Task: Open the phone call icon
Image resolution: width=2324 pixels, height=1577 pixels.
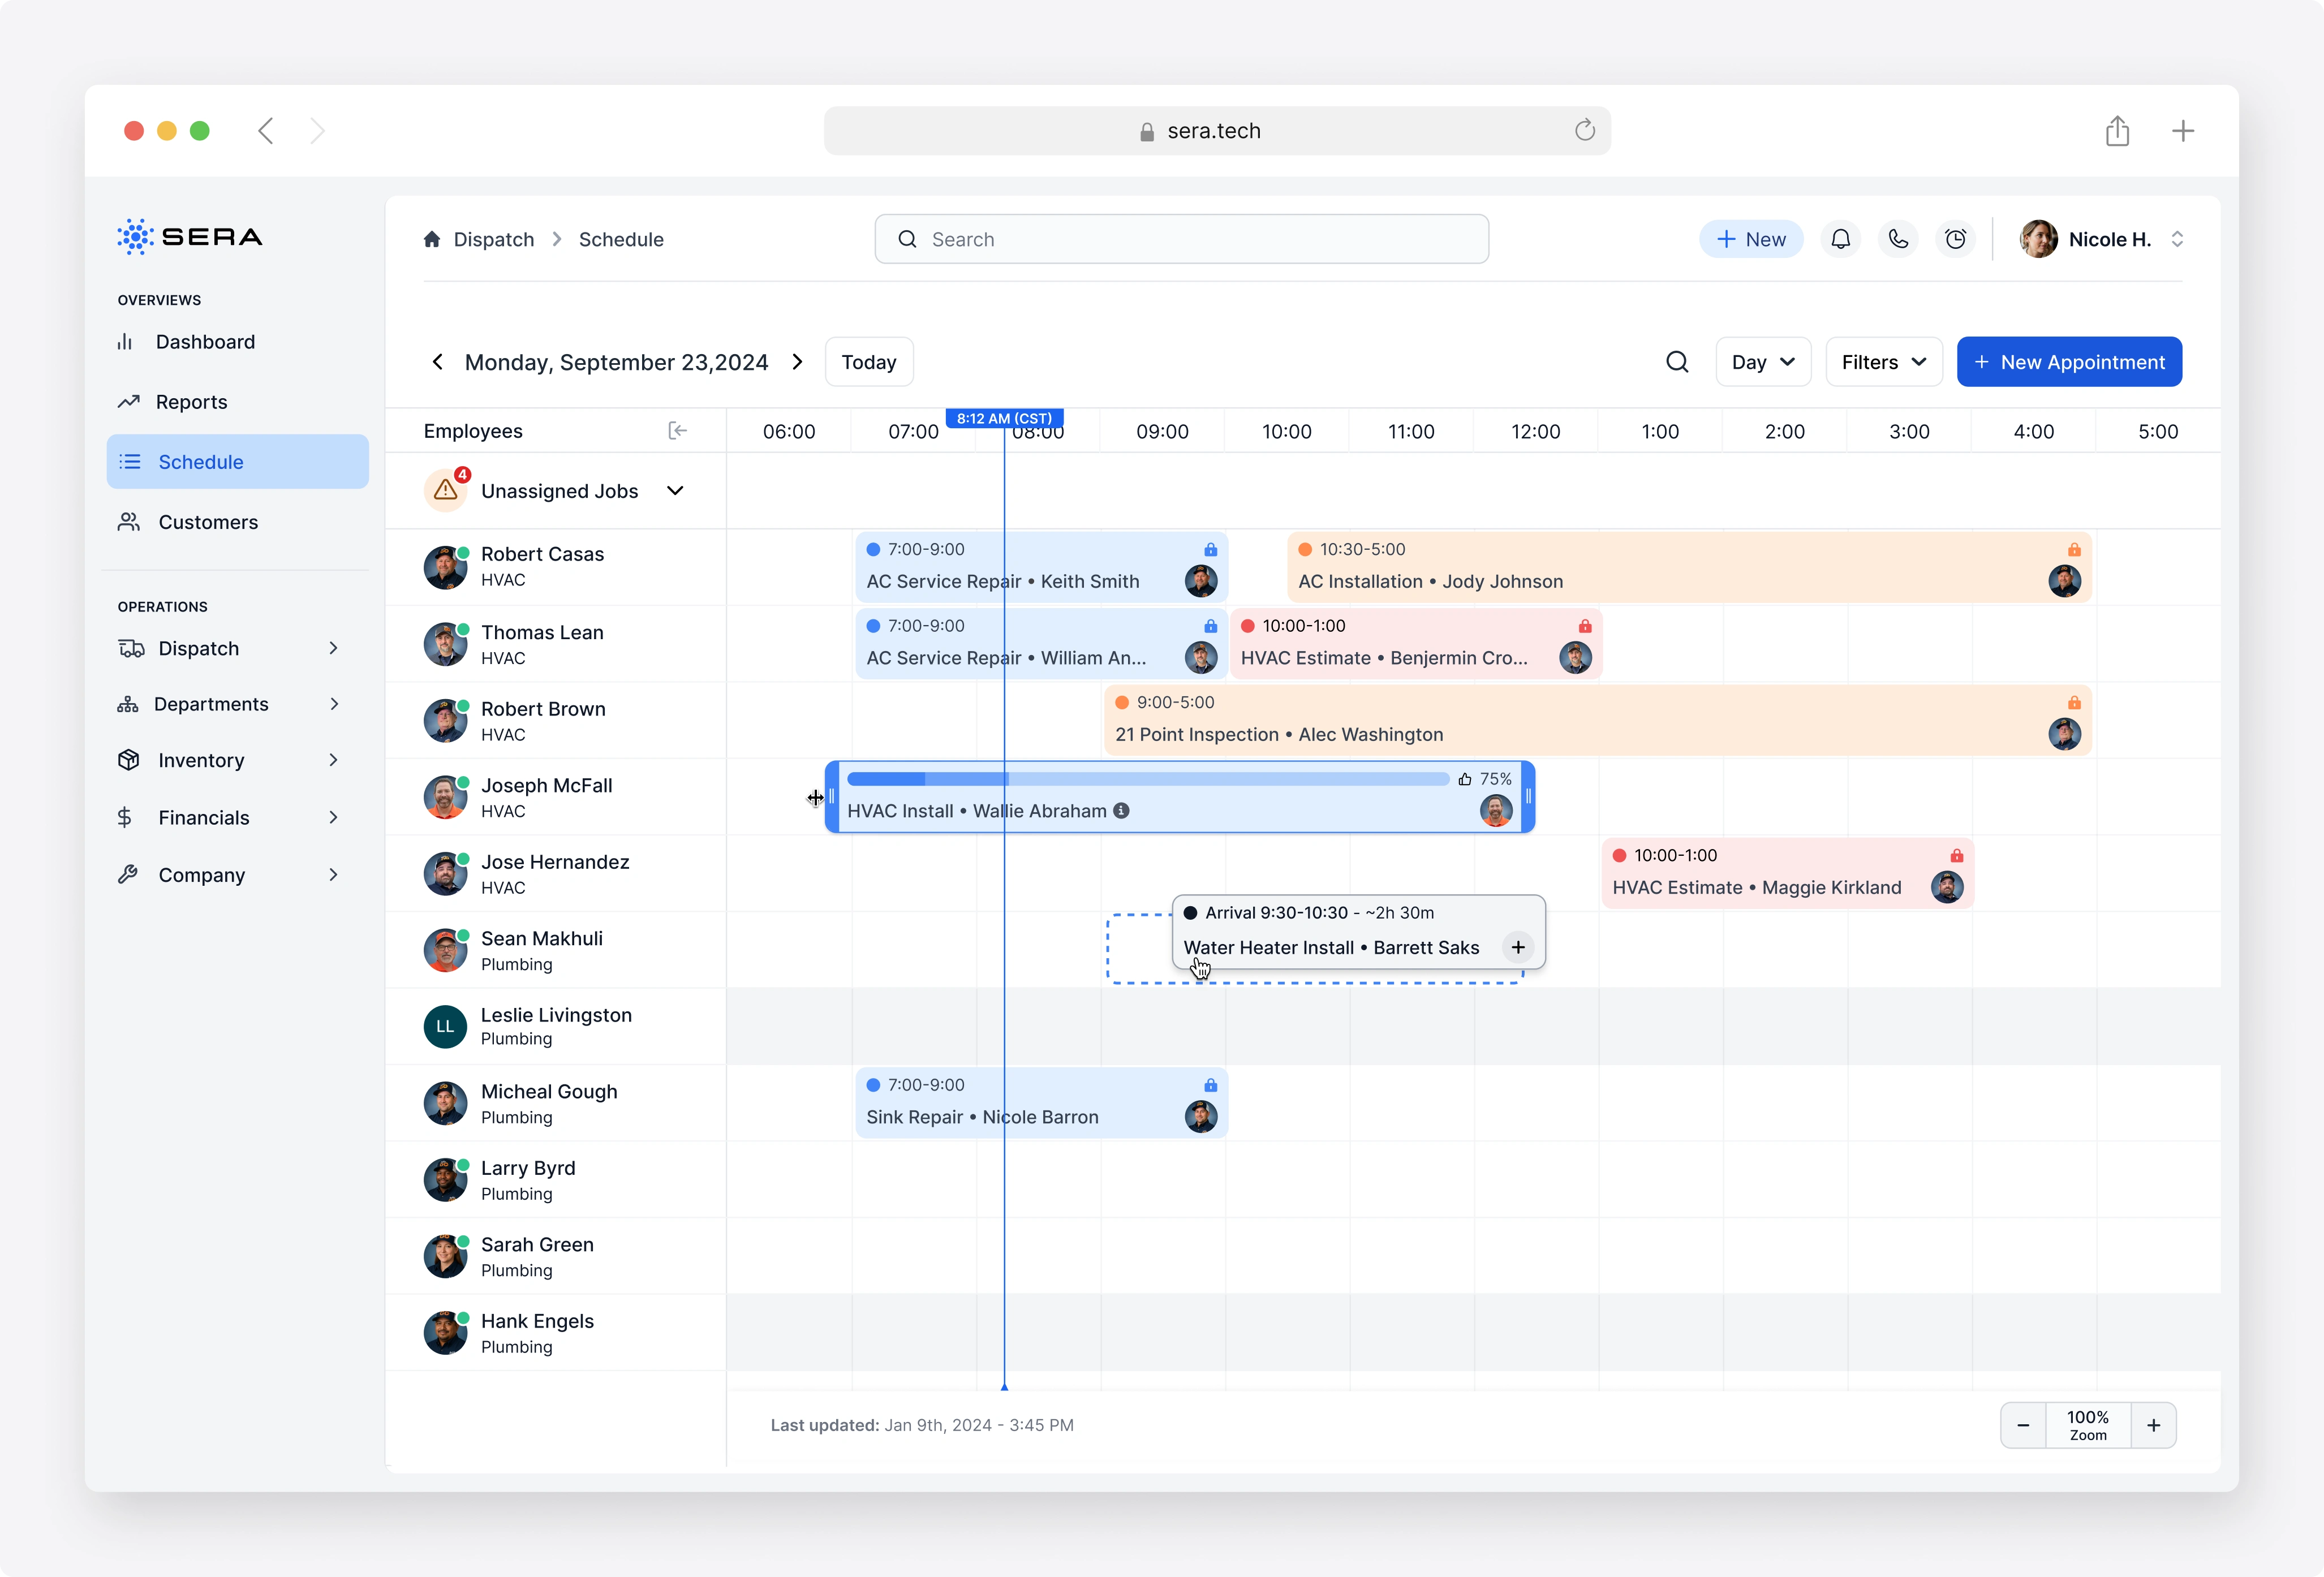Action: [1898, 239]
